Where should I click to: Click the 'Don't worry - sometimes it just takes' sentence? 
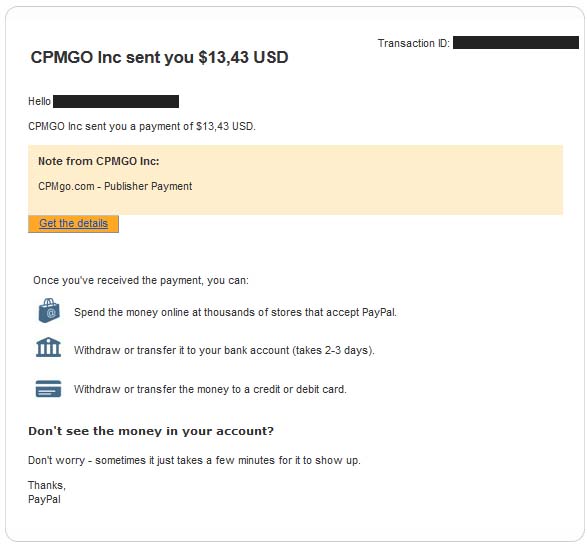[x=194, y=460]
